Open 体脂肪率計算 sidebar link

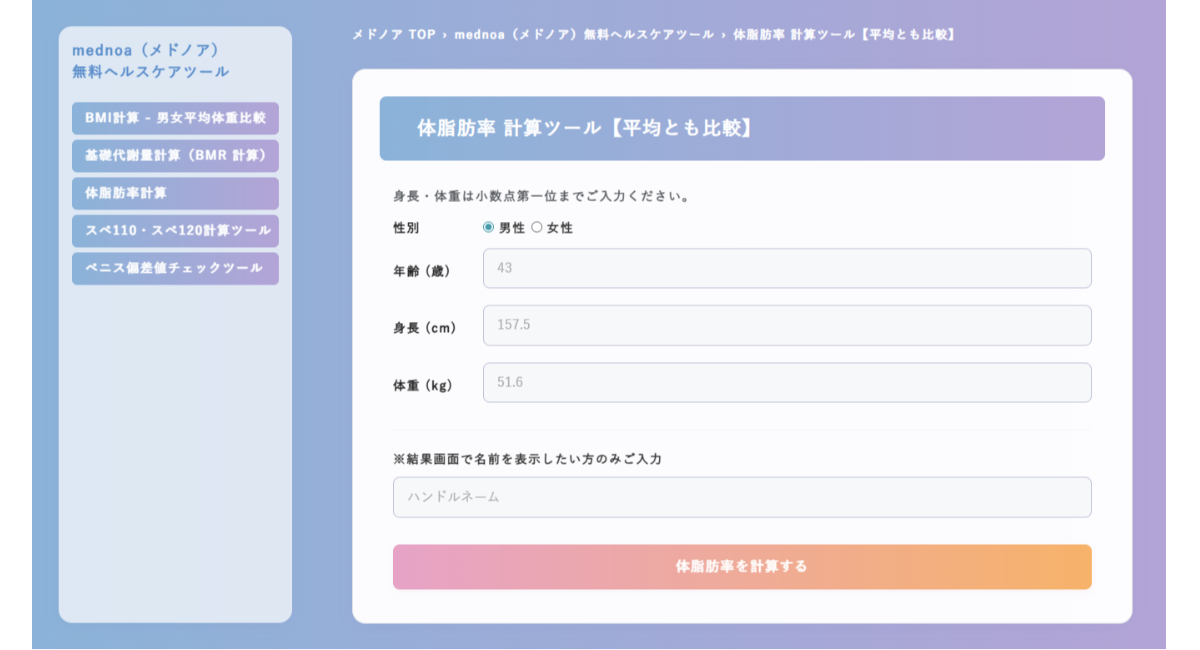pyautogui.click(x=175, y=193)
